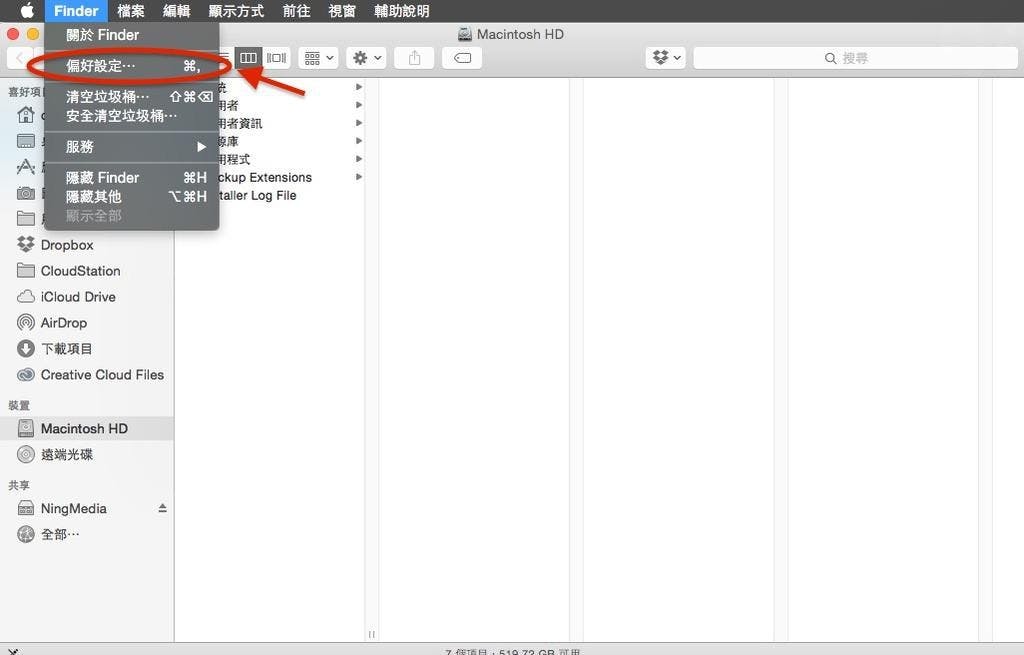Open the 顯示方式 menu
The height and width of the screenshot is (655, 1024).
pyautogui.click(x=236, y=10)
